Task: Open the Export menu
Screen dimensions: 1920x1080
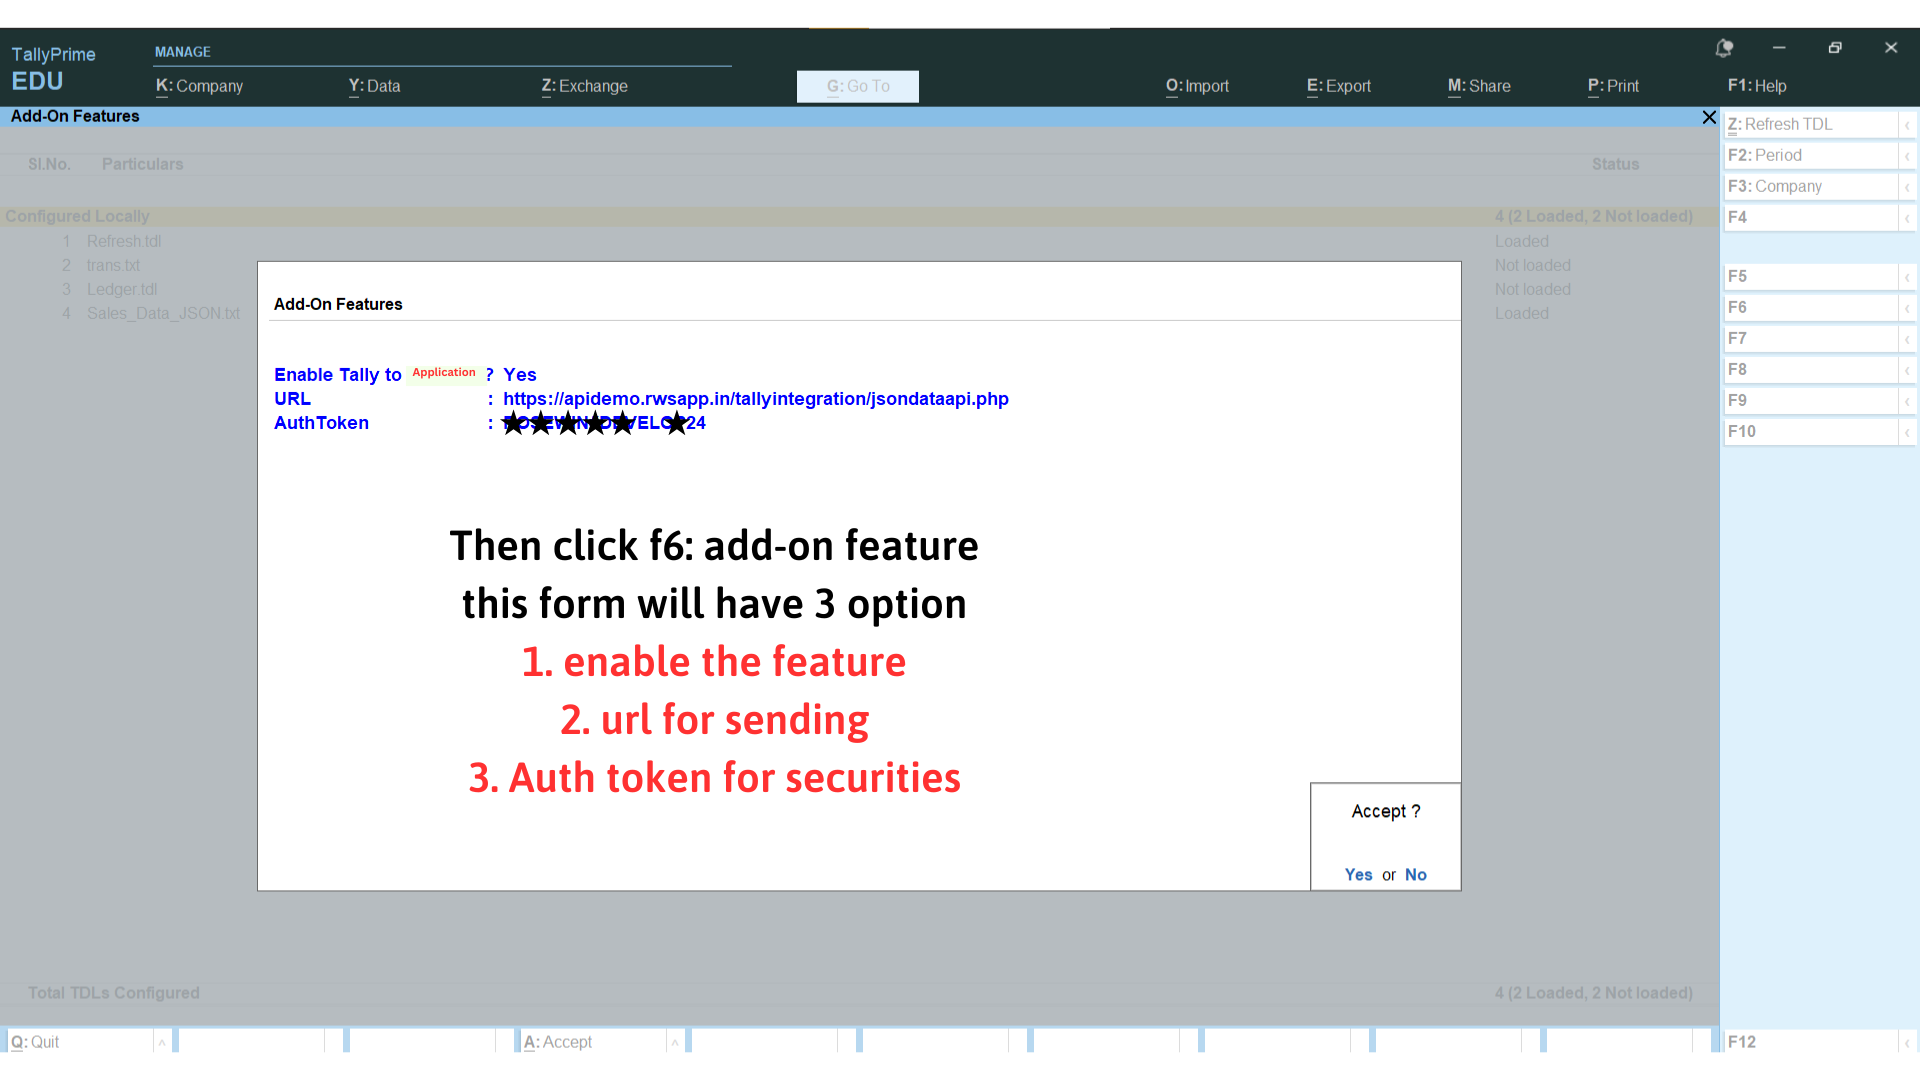Action: click(1338, 86)
